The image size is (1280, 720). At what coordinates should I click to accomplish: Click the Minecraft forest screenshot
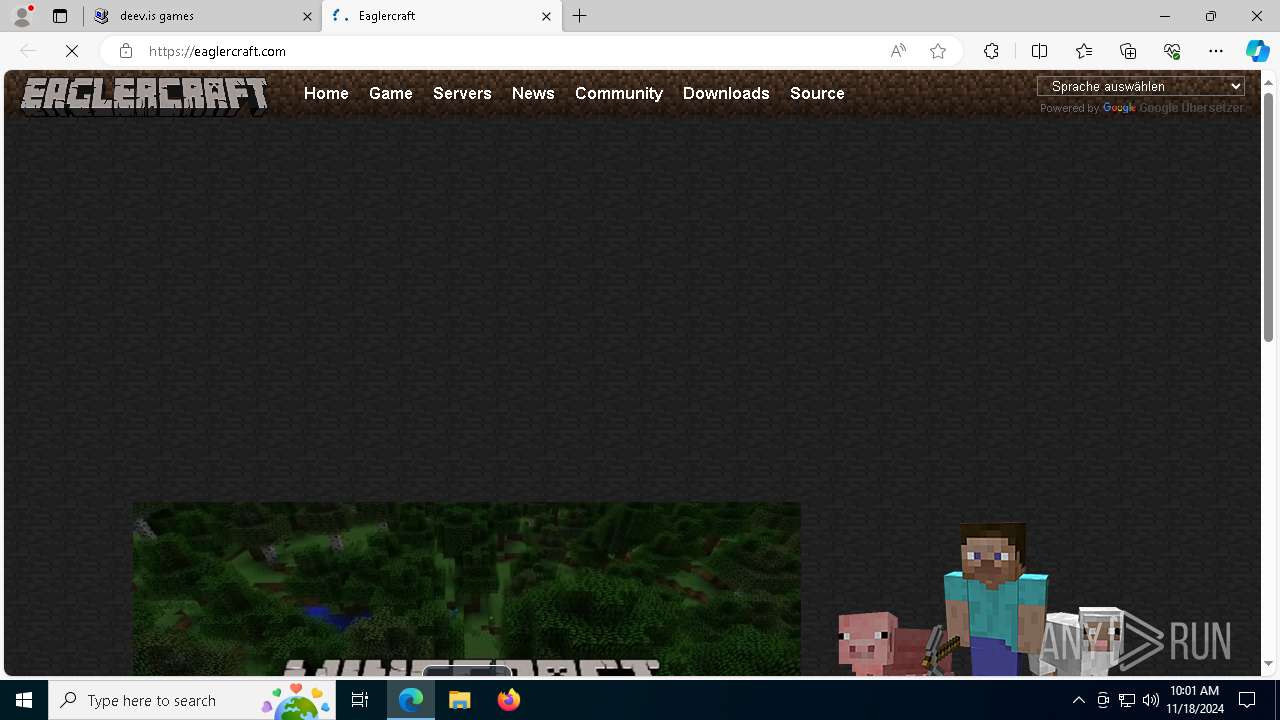(x=466, y=588)
